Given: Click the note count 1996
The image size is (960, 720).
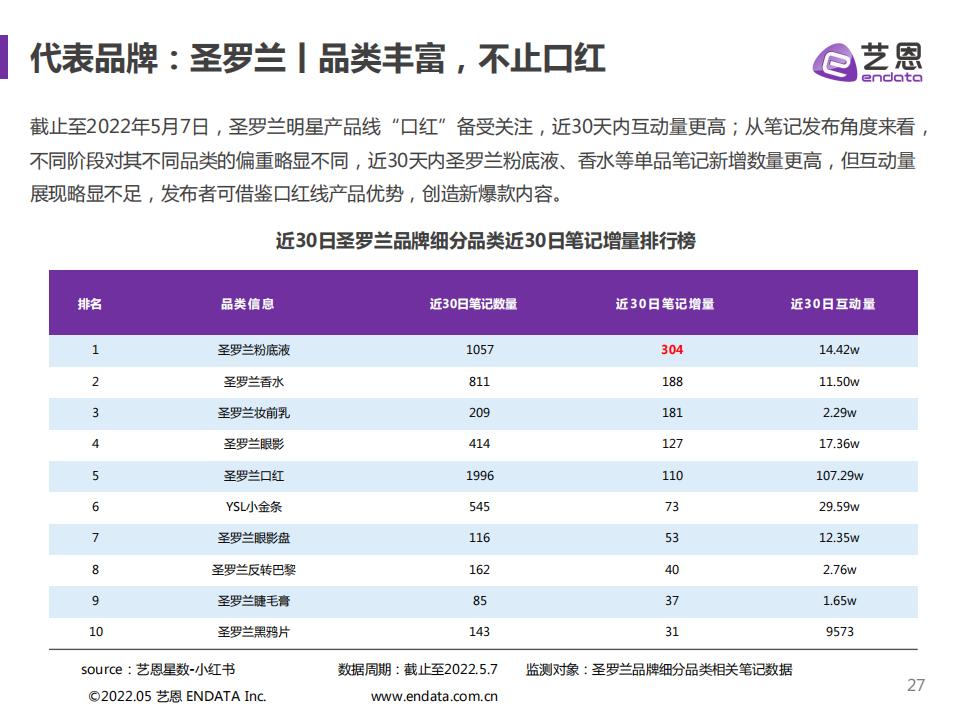Looking at the screenshot, I should 479,476.
